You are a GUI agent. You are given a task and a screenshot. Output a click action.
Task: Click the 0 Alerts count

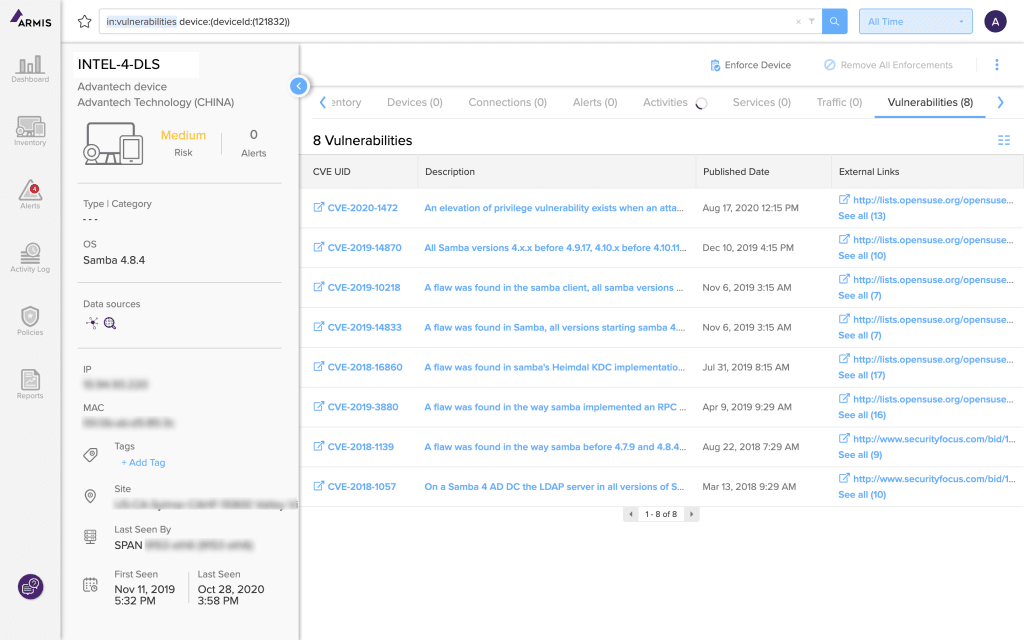[253, 143]
